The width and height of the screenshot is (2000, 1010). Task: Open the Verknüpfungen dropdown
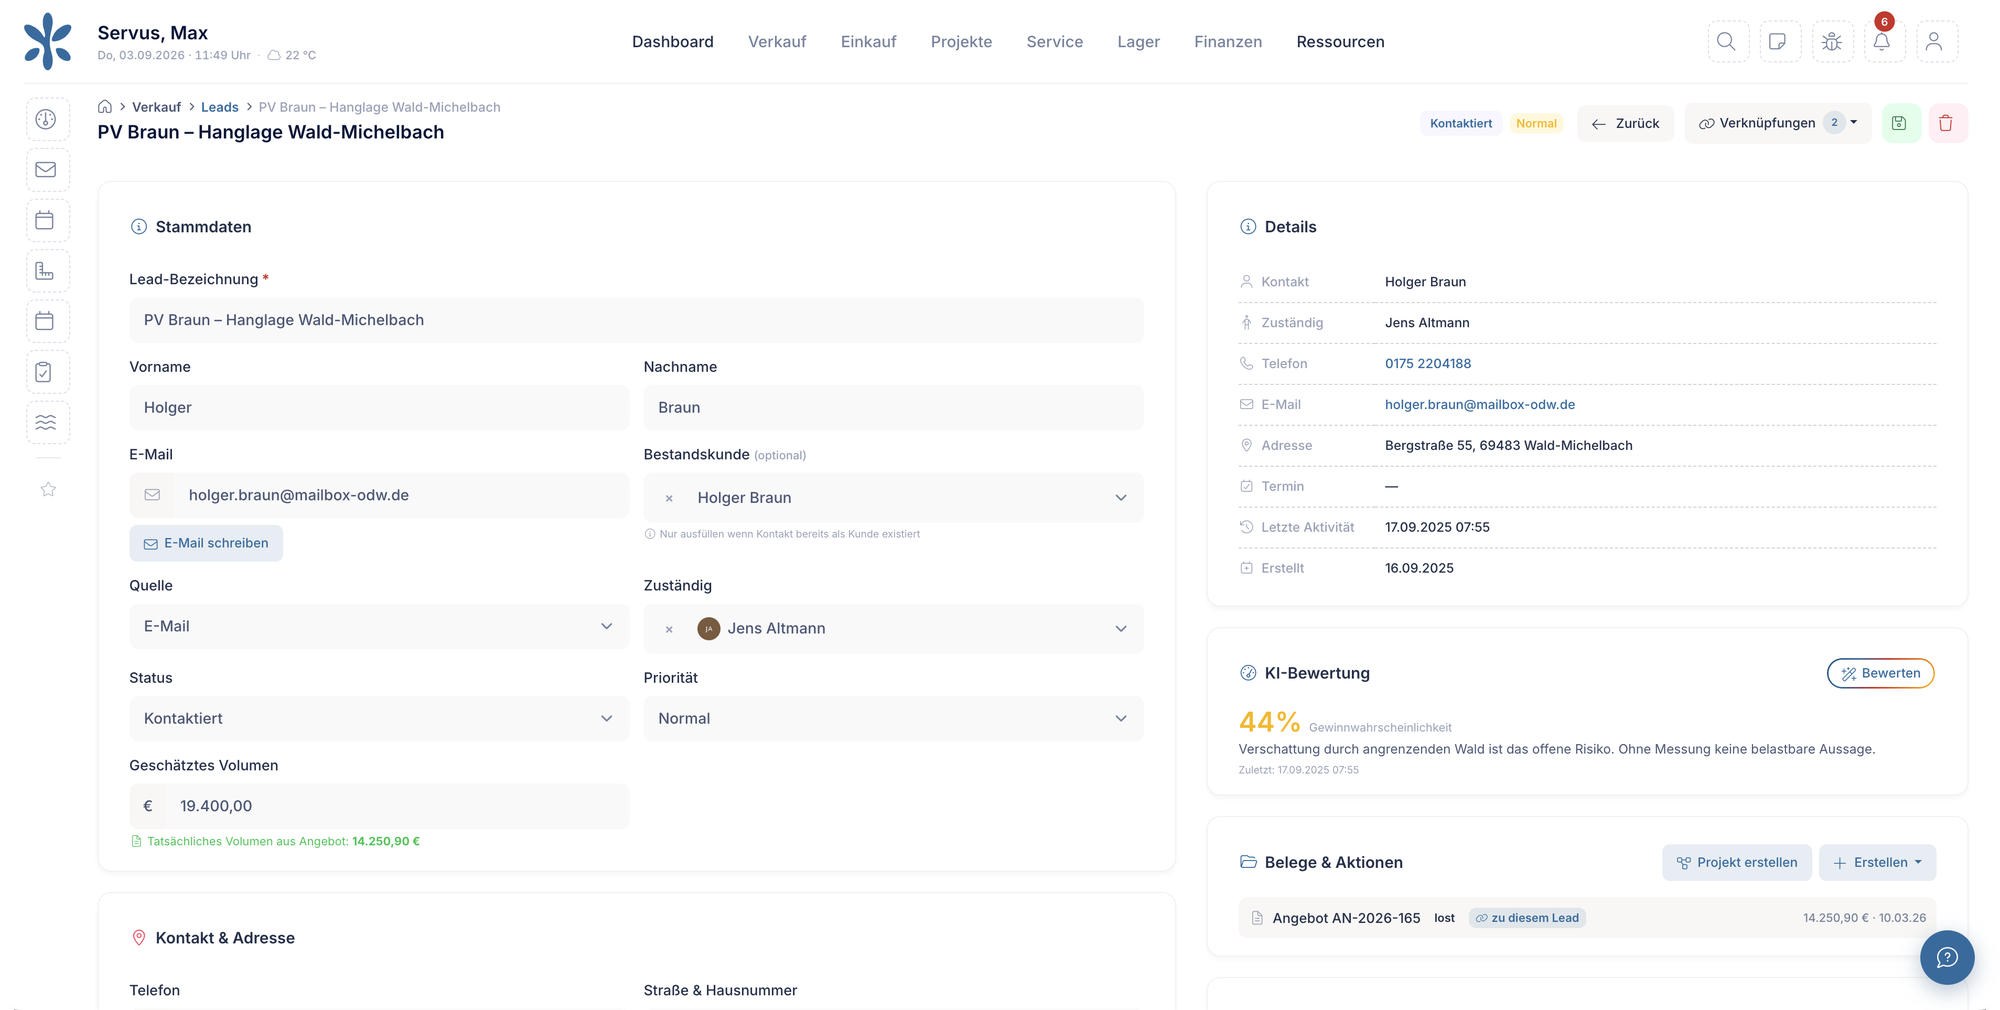[1777, 123]
